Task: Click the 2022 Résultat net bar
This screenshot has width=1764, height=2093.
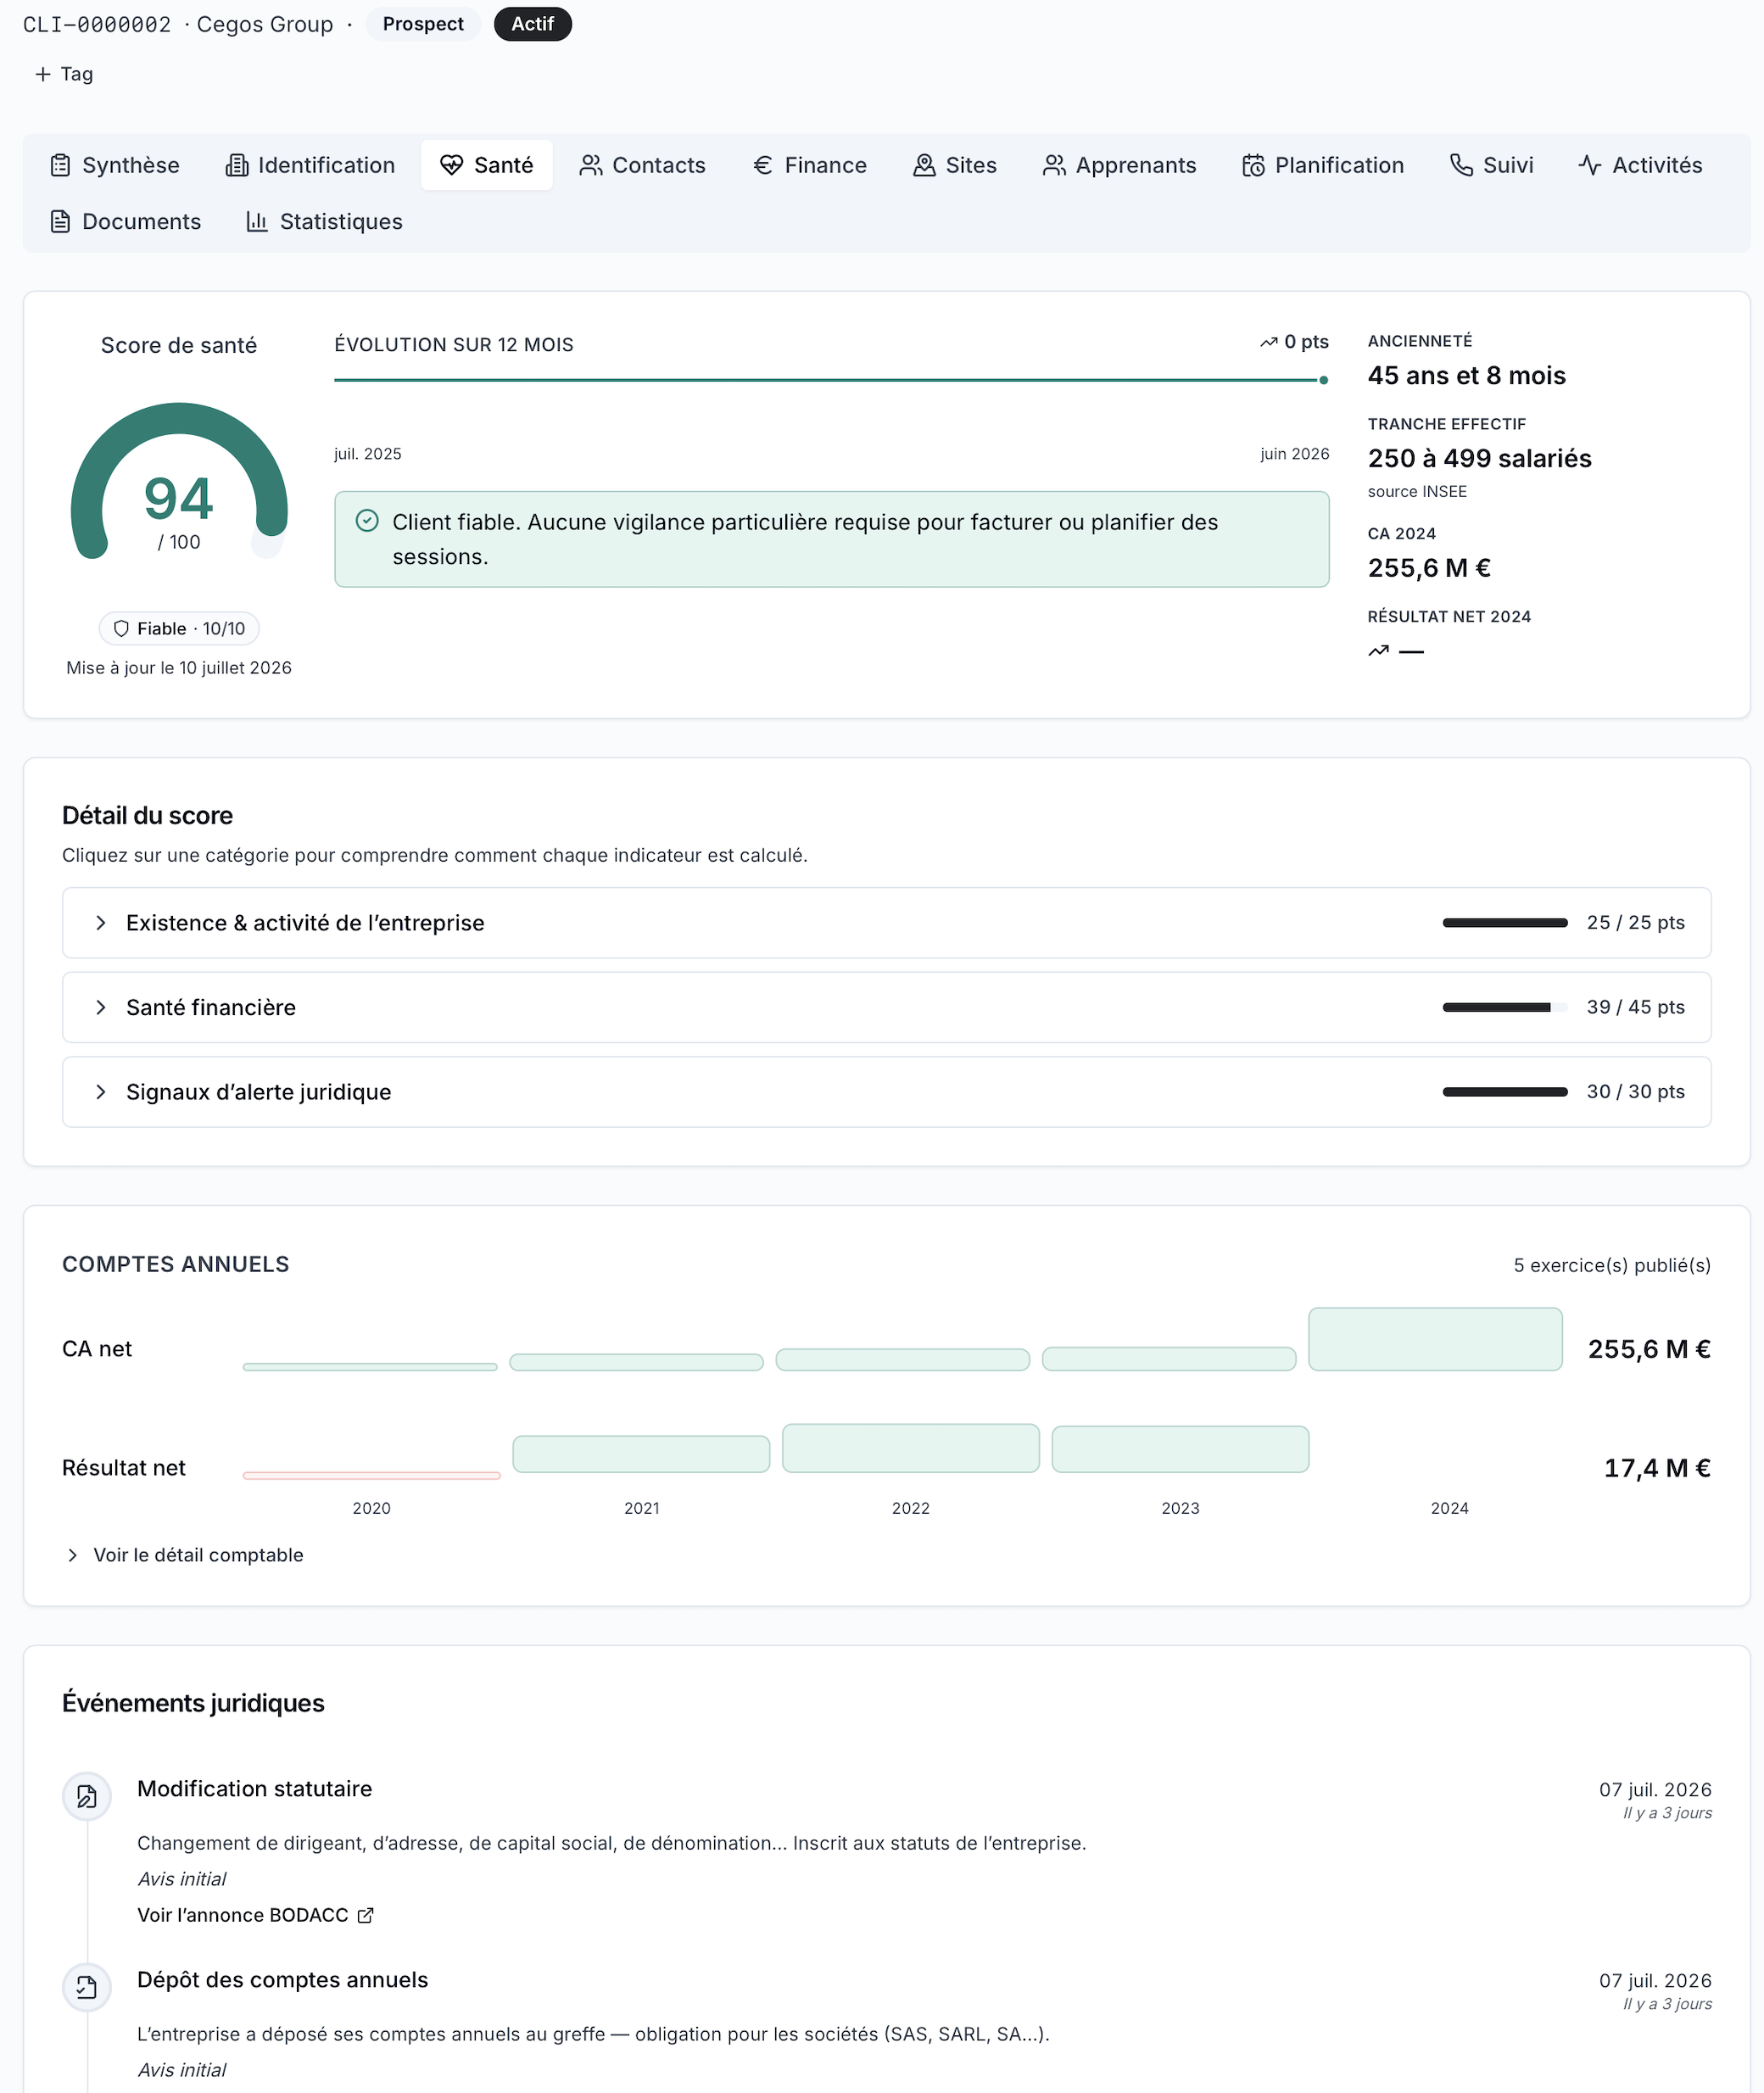Action: point(911,1448)
